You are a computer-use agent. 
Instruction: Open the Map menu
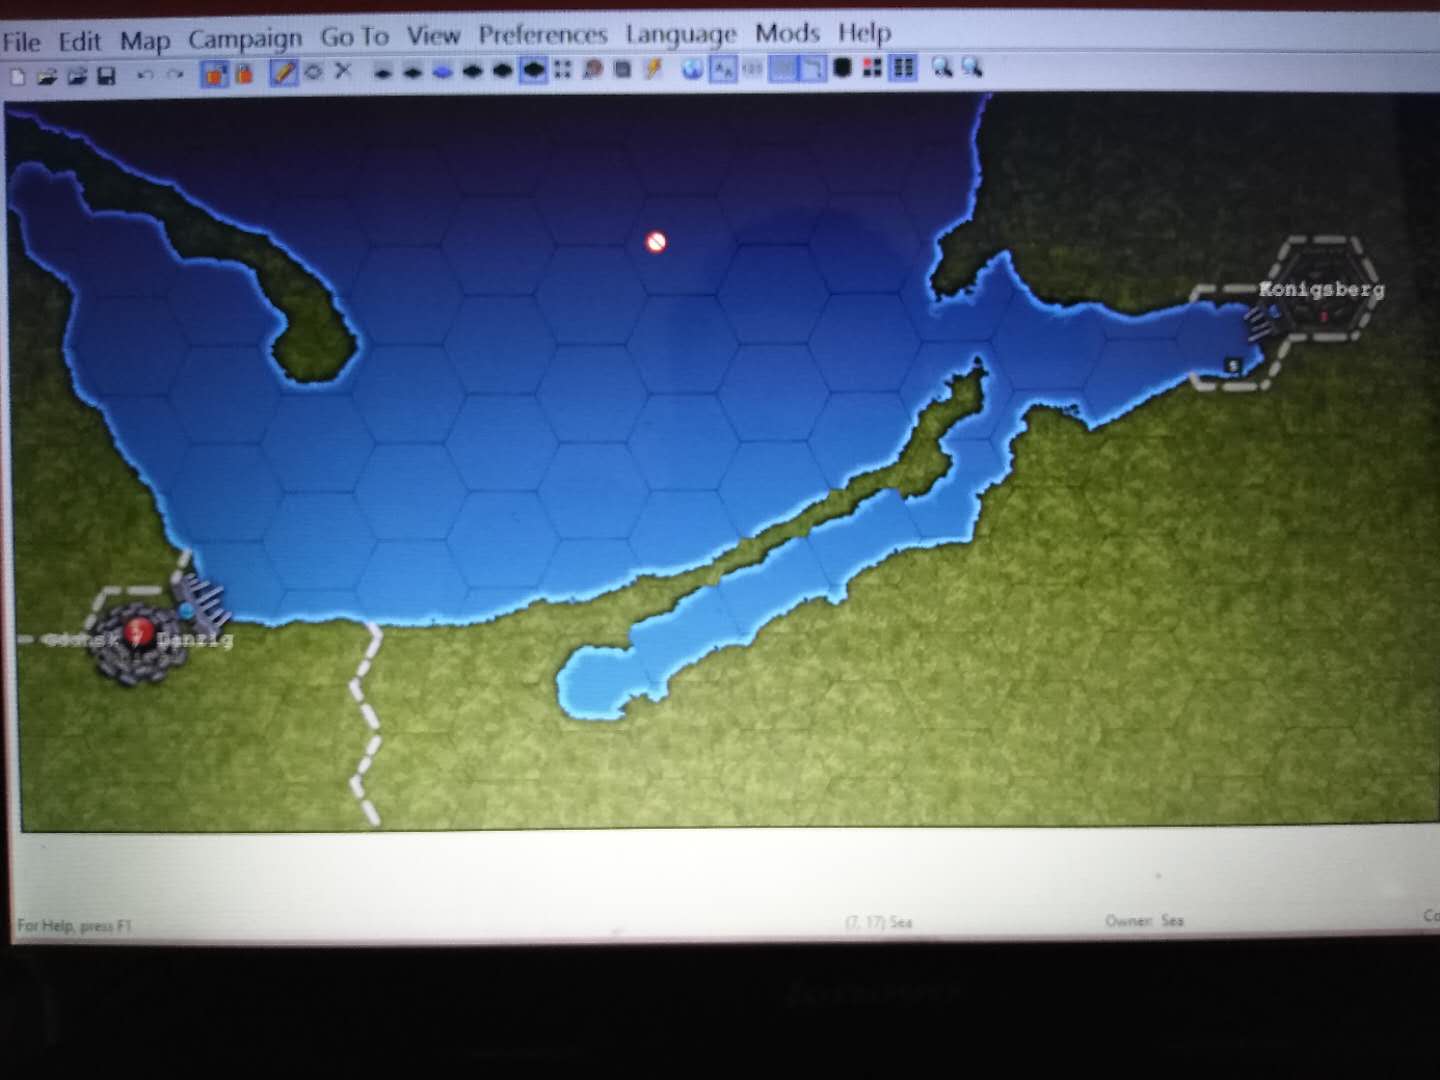coord(145,41)
